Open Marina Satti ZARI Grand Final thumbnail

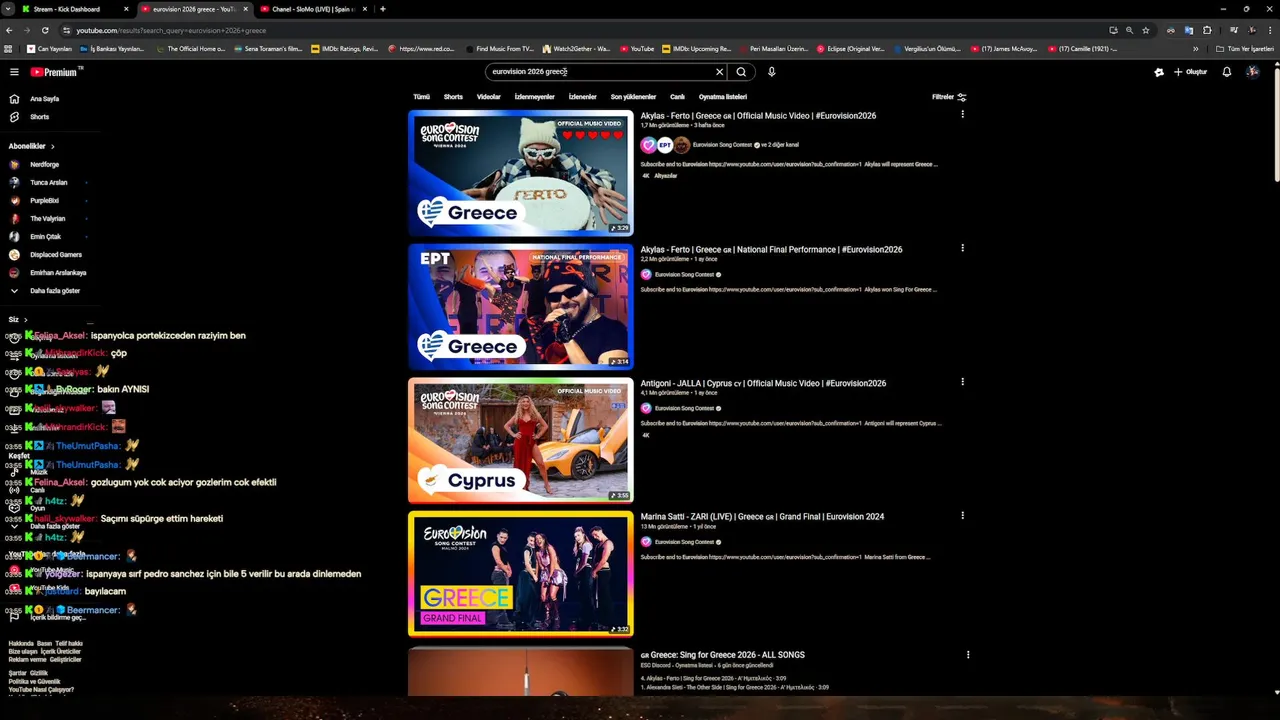[520, 574]
